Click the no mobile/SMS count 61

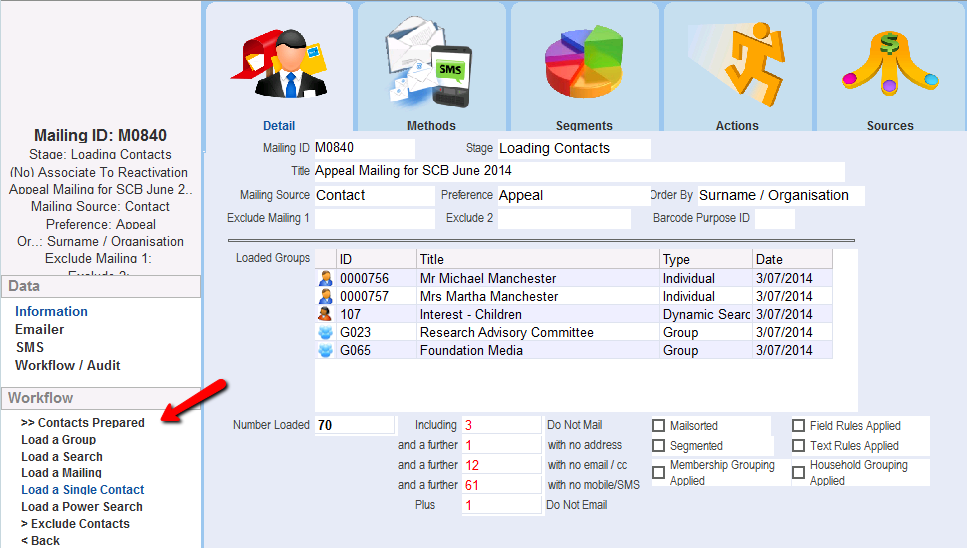pyautogui.click(x=501, y=485)
